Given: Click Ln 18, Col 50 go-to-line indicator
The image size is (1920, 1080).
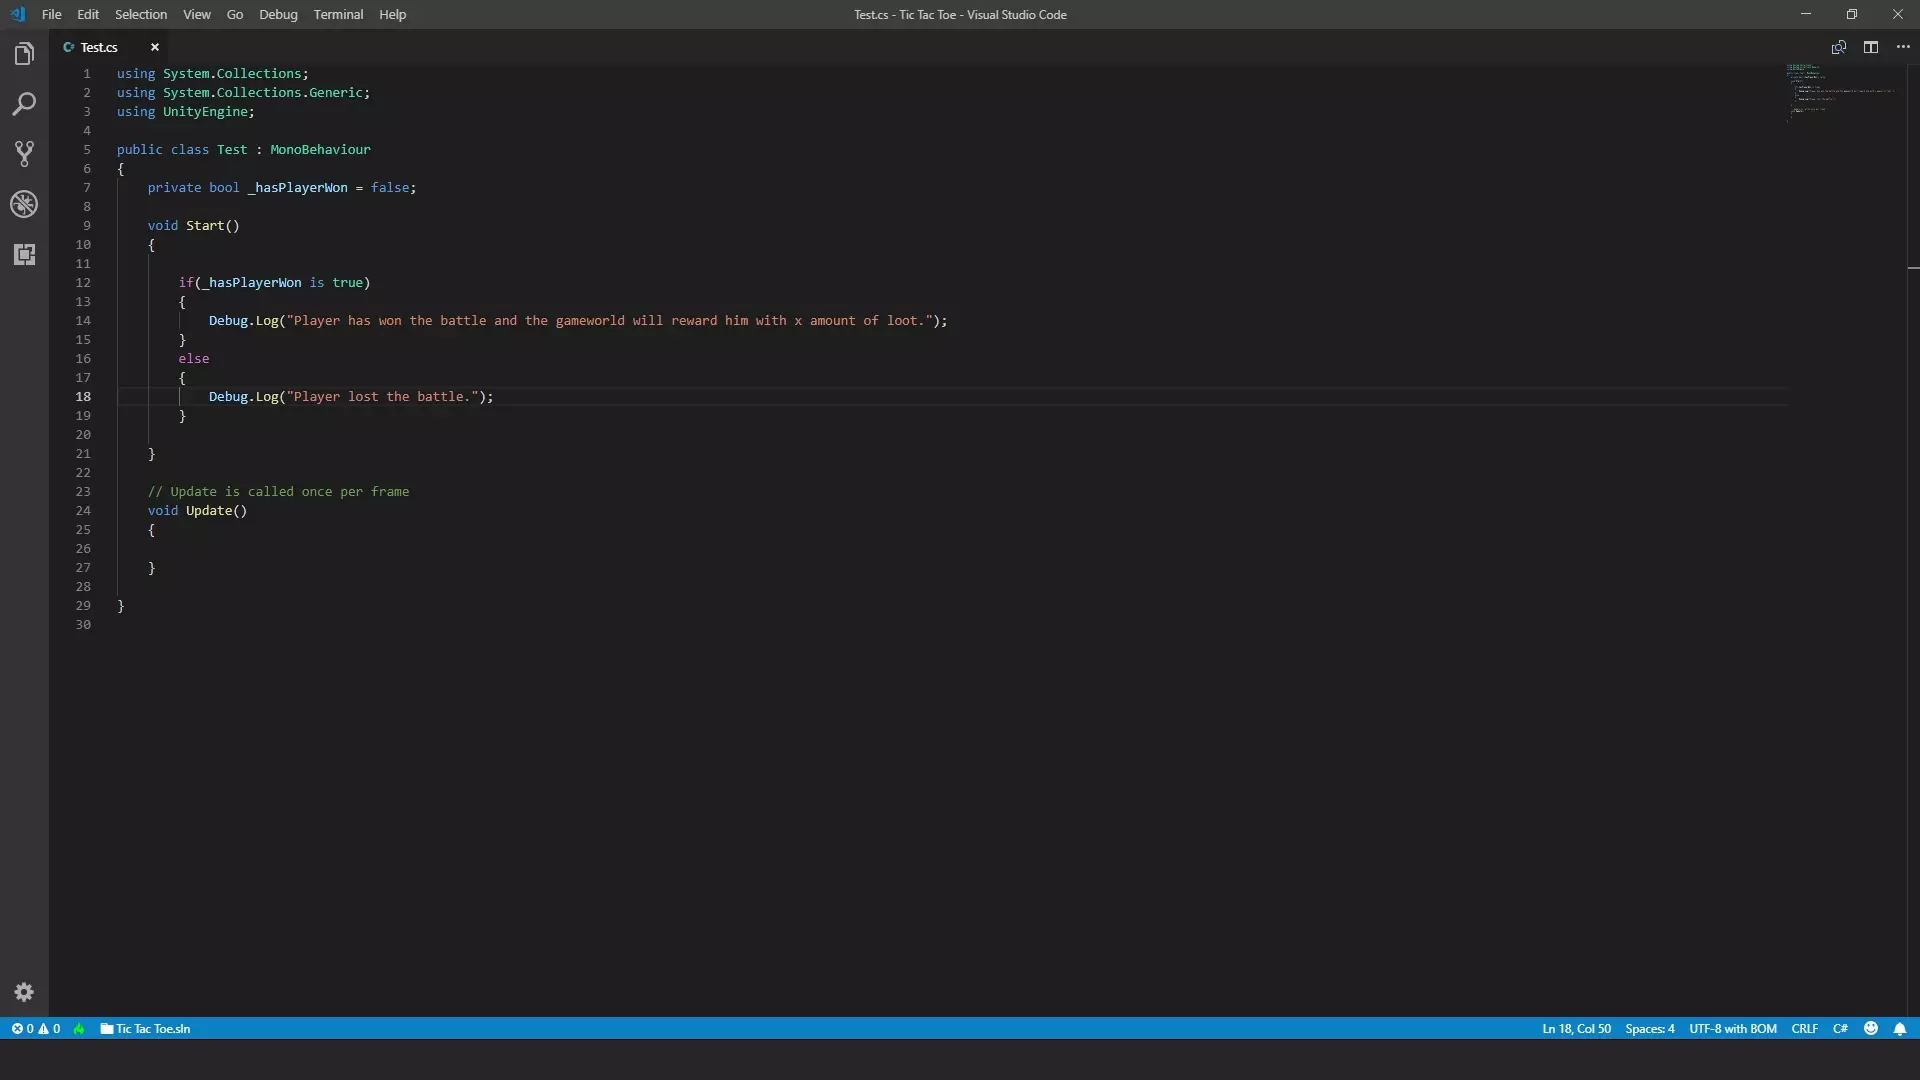Looking at the screenshot, I should (1576, 1028).
